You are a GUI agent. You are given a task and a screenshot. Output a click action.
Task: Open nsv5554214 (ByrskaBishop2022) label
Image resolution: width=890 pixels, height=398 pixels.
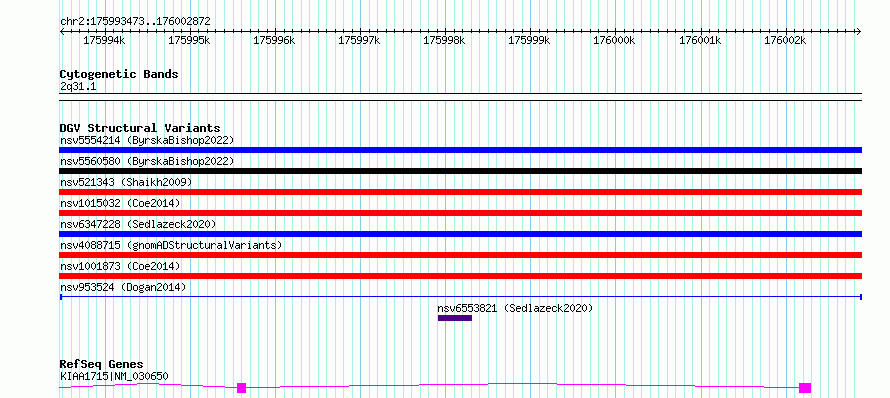(147, 140)
